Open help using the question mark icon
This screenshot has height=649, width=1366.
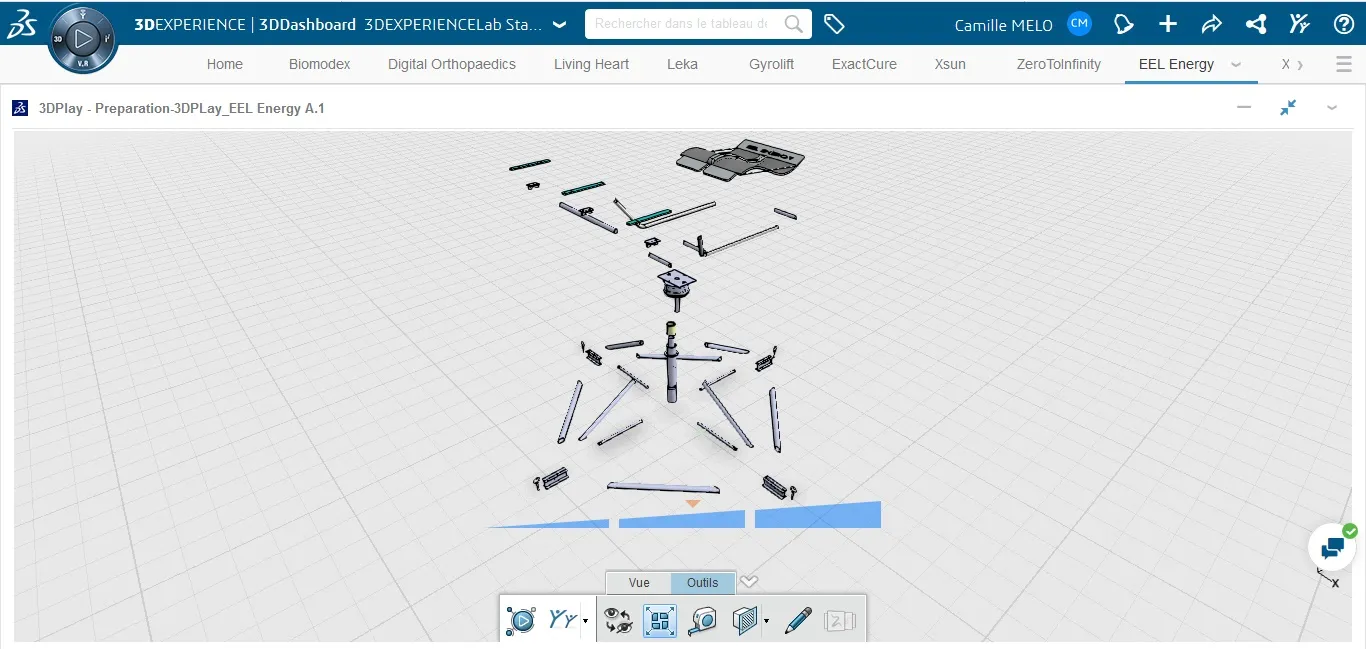pyautogui.click(x=1344, y=23)
